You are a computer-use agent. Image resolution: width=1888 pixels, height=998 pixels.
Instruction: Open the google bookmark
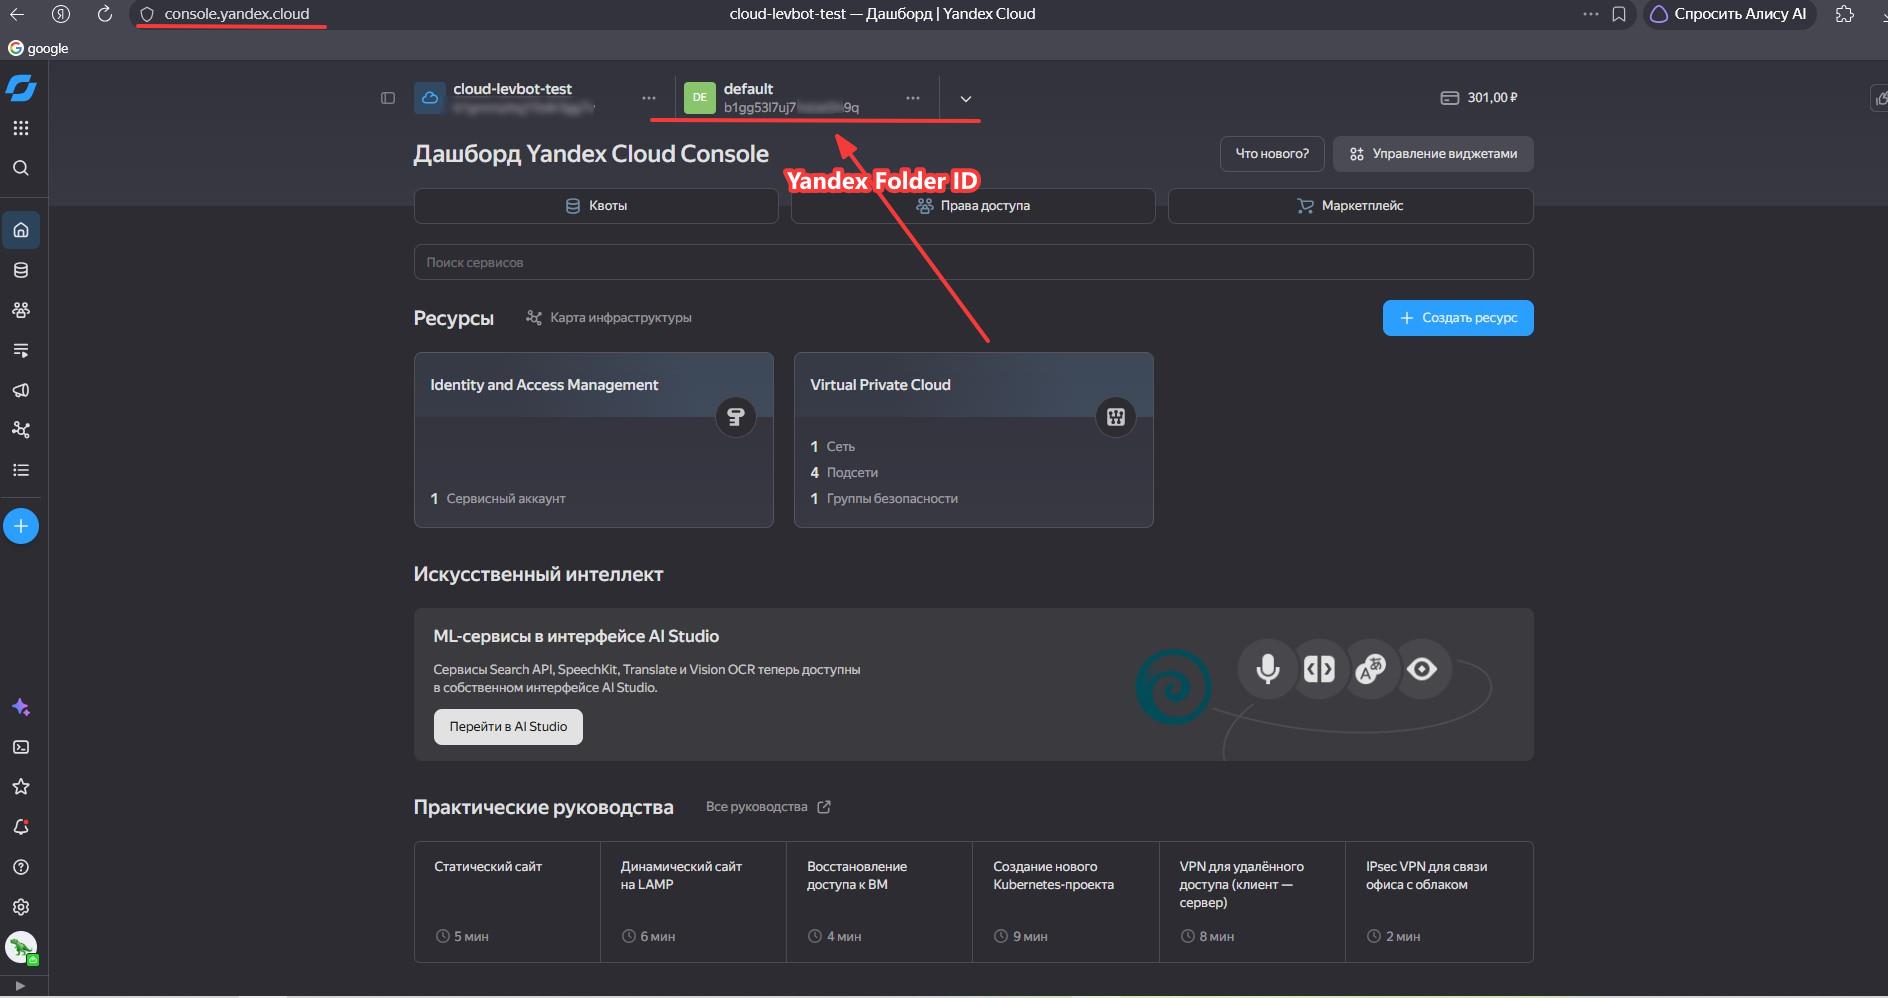38,48
